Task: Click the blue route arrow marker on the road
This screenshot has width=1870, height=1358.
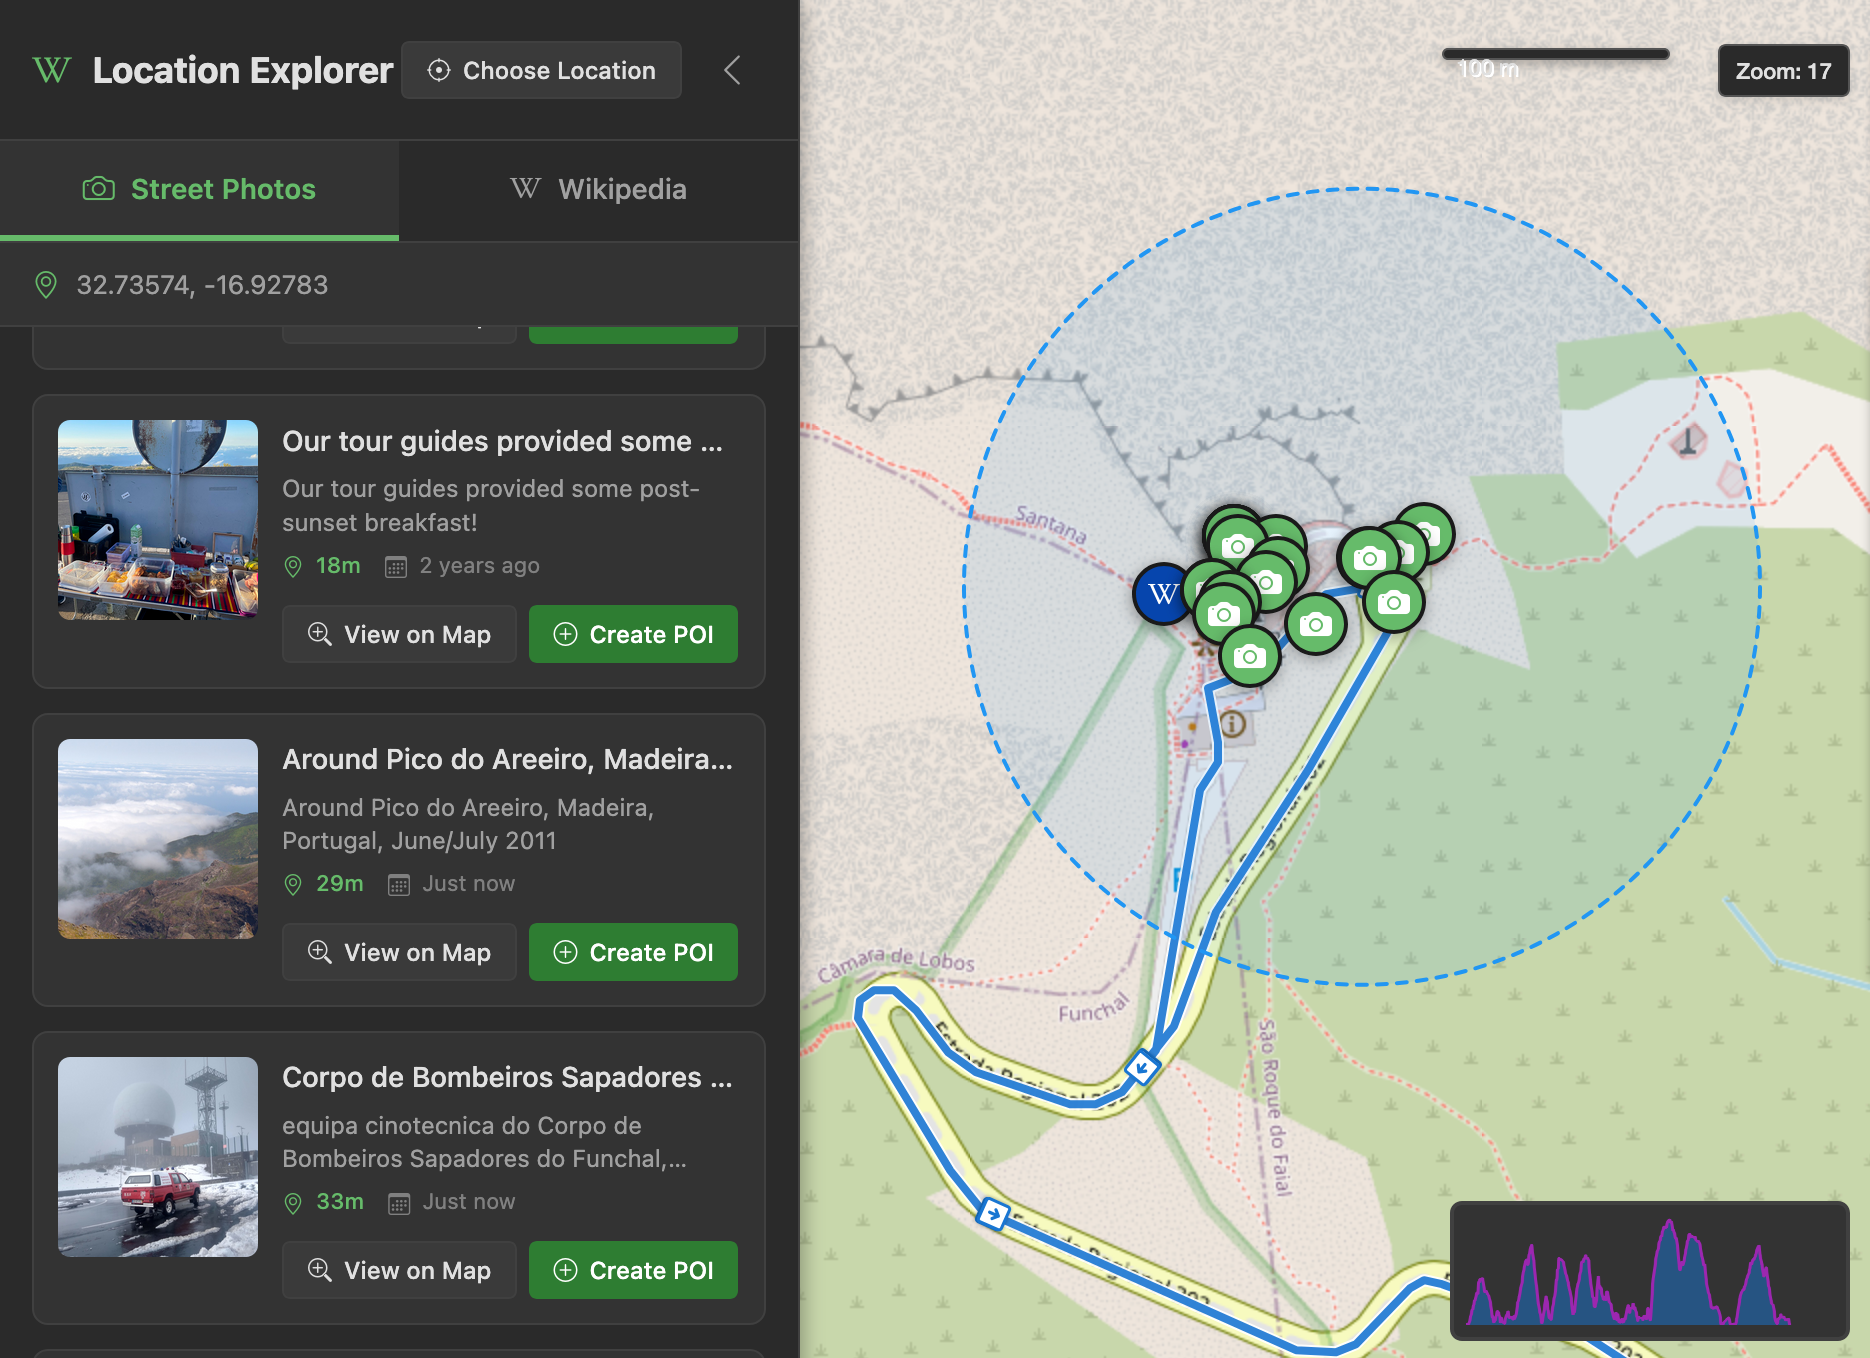Action: [1142, 1068]
